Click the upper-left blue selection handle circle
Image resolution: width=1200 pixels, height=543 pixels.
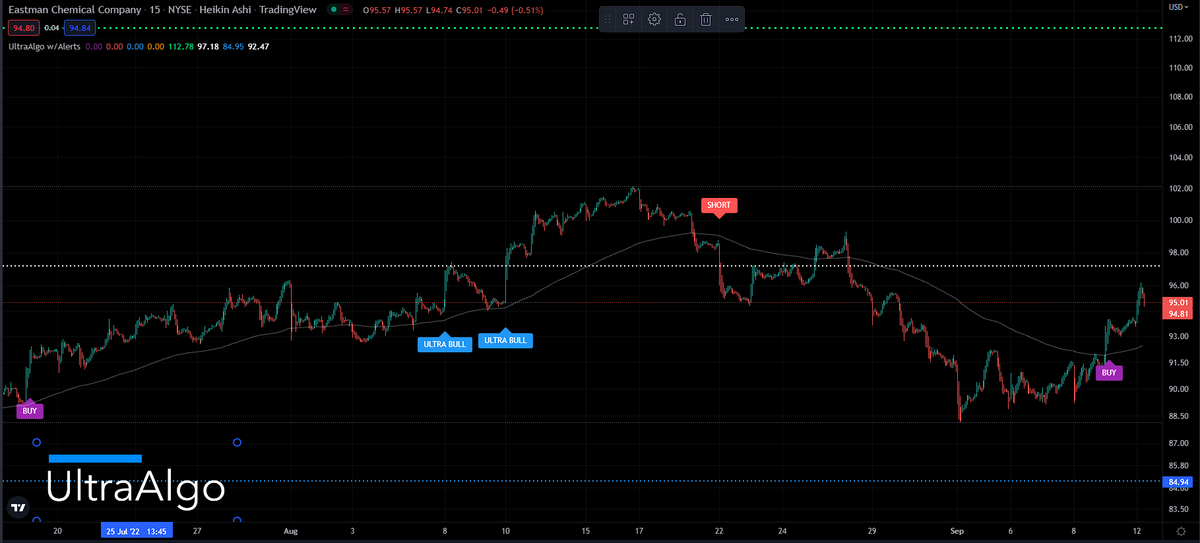(x=37, y=442)
